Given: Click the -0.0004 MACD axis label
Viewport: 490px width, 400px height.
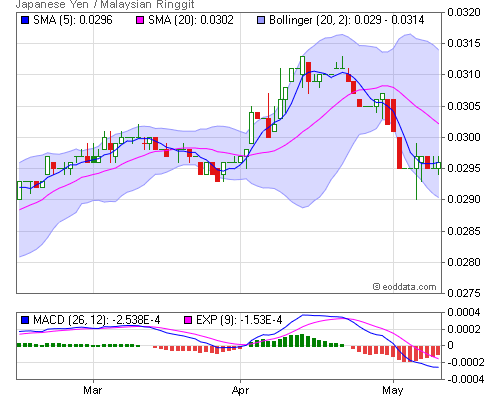Looking at the screenshot, I should [x=466, y=379].
